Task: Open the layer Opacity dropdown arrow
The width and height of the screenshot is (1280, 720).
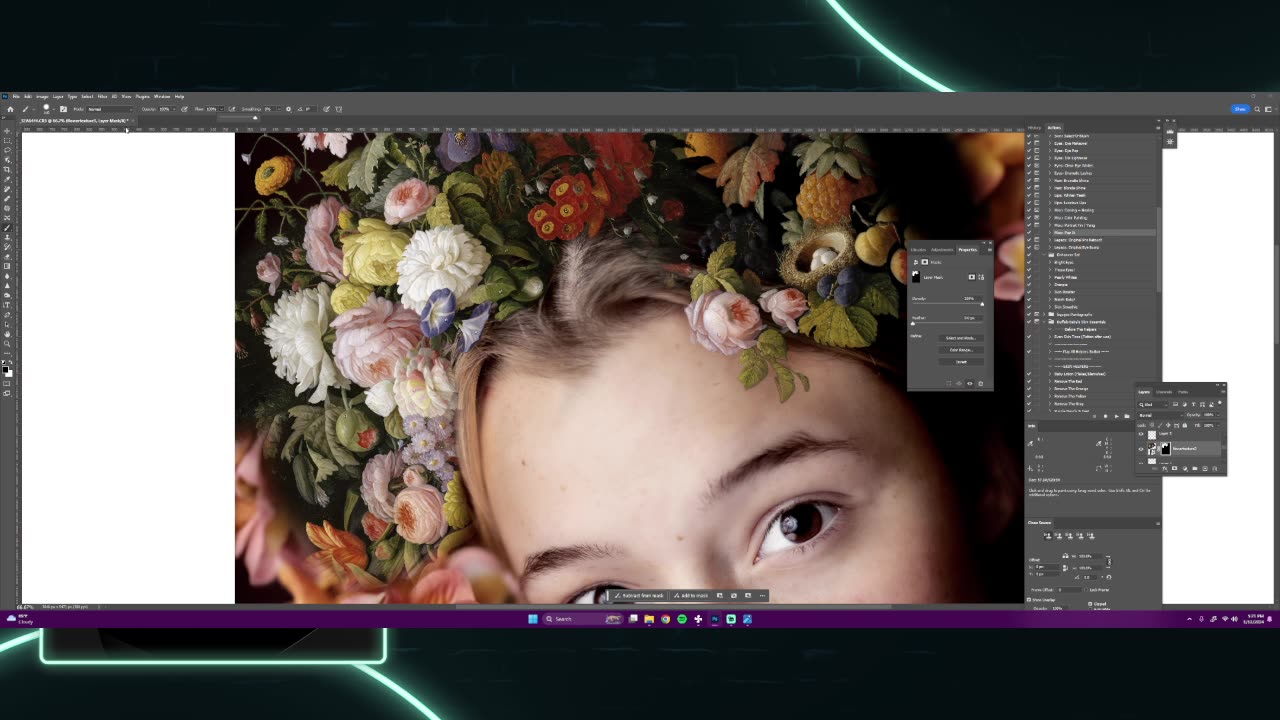Action: click(x=1218, y=415)
